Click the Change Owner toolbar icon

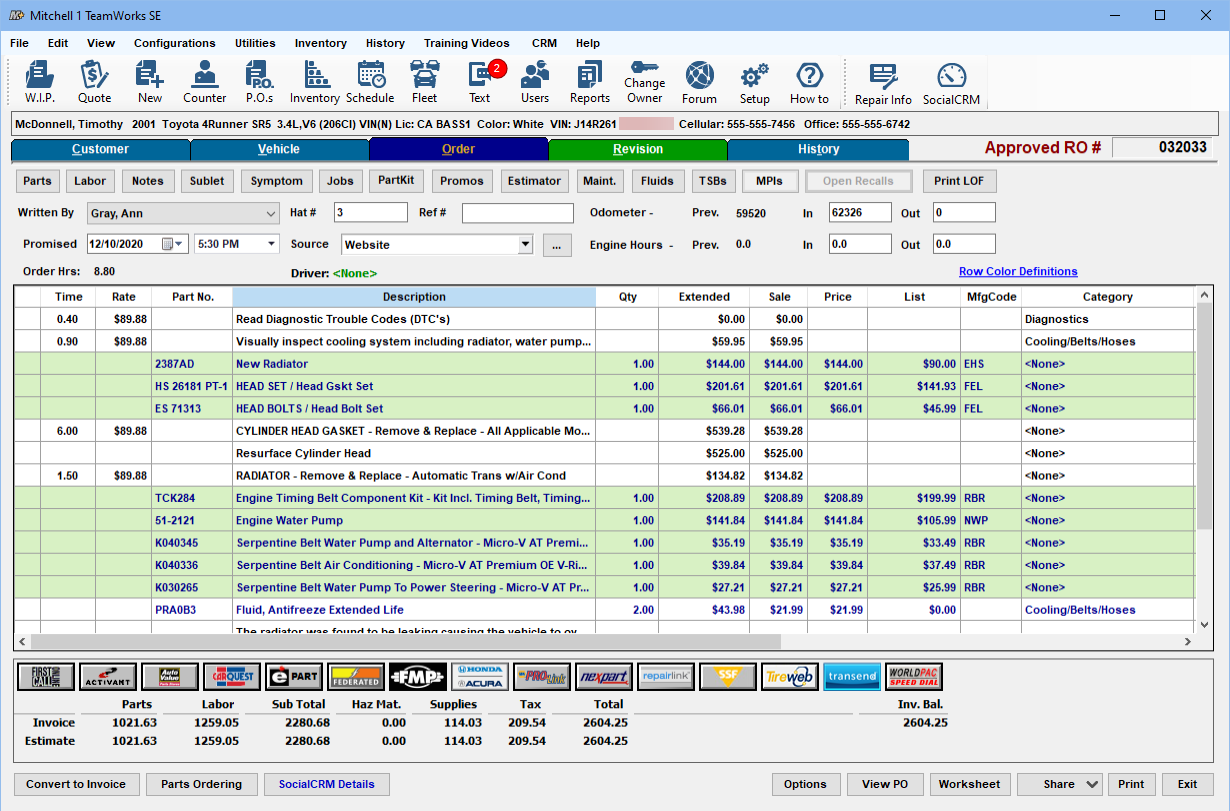[x=644, y=82]
